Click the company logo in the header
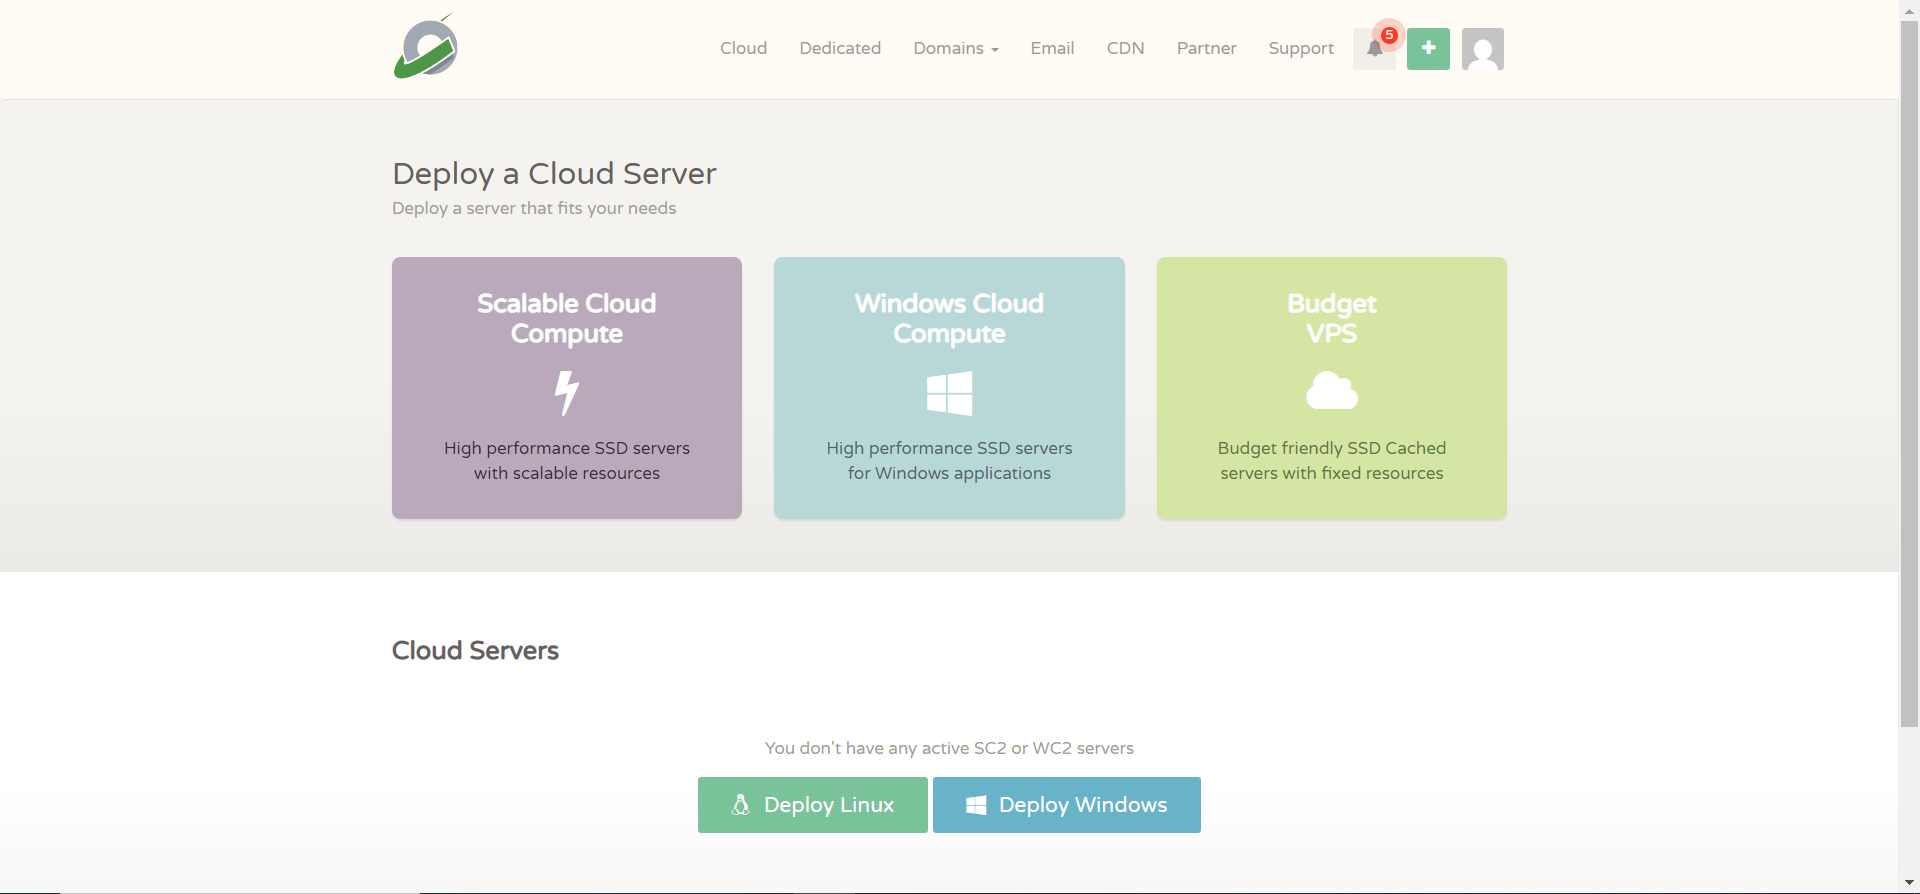The width and height of the screenshot is (1920, 894). [x=426, y=46]
